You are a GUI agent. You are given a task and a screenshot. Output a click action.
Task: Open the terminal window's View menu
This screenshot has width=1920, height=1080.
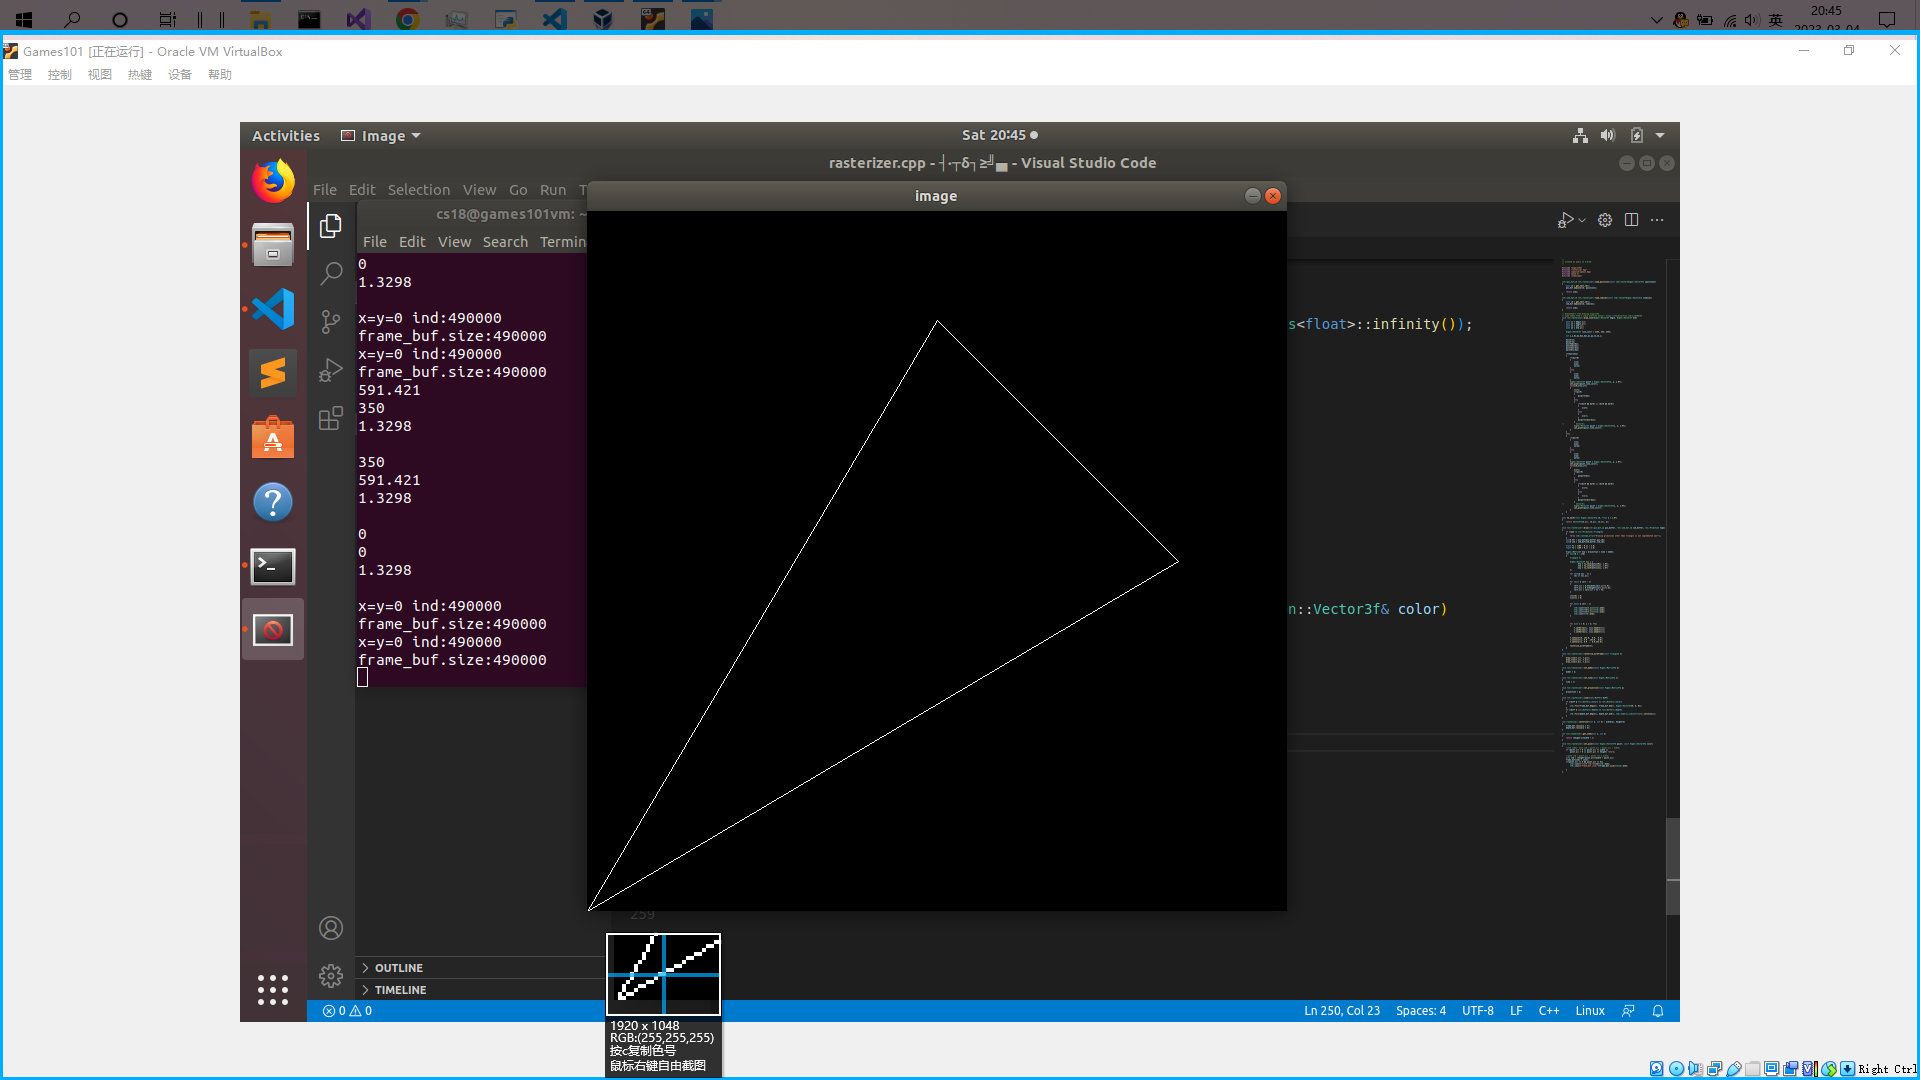coord(454,242)
